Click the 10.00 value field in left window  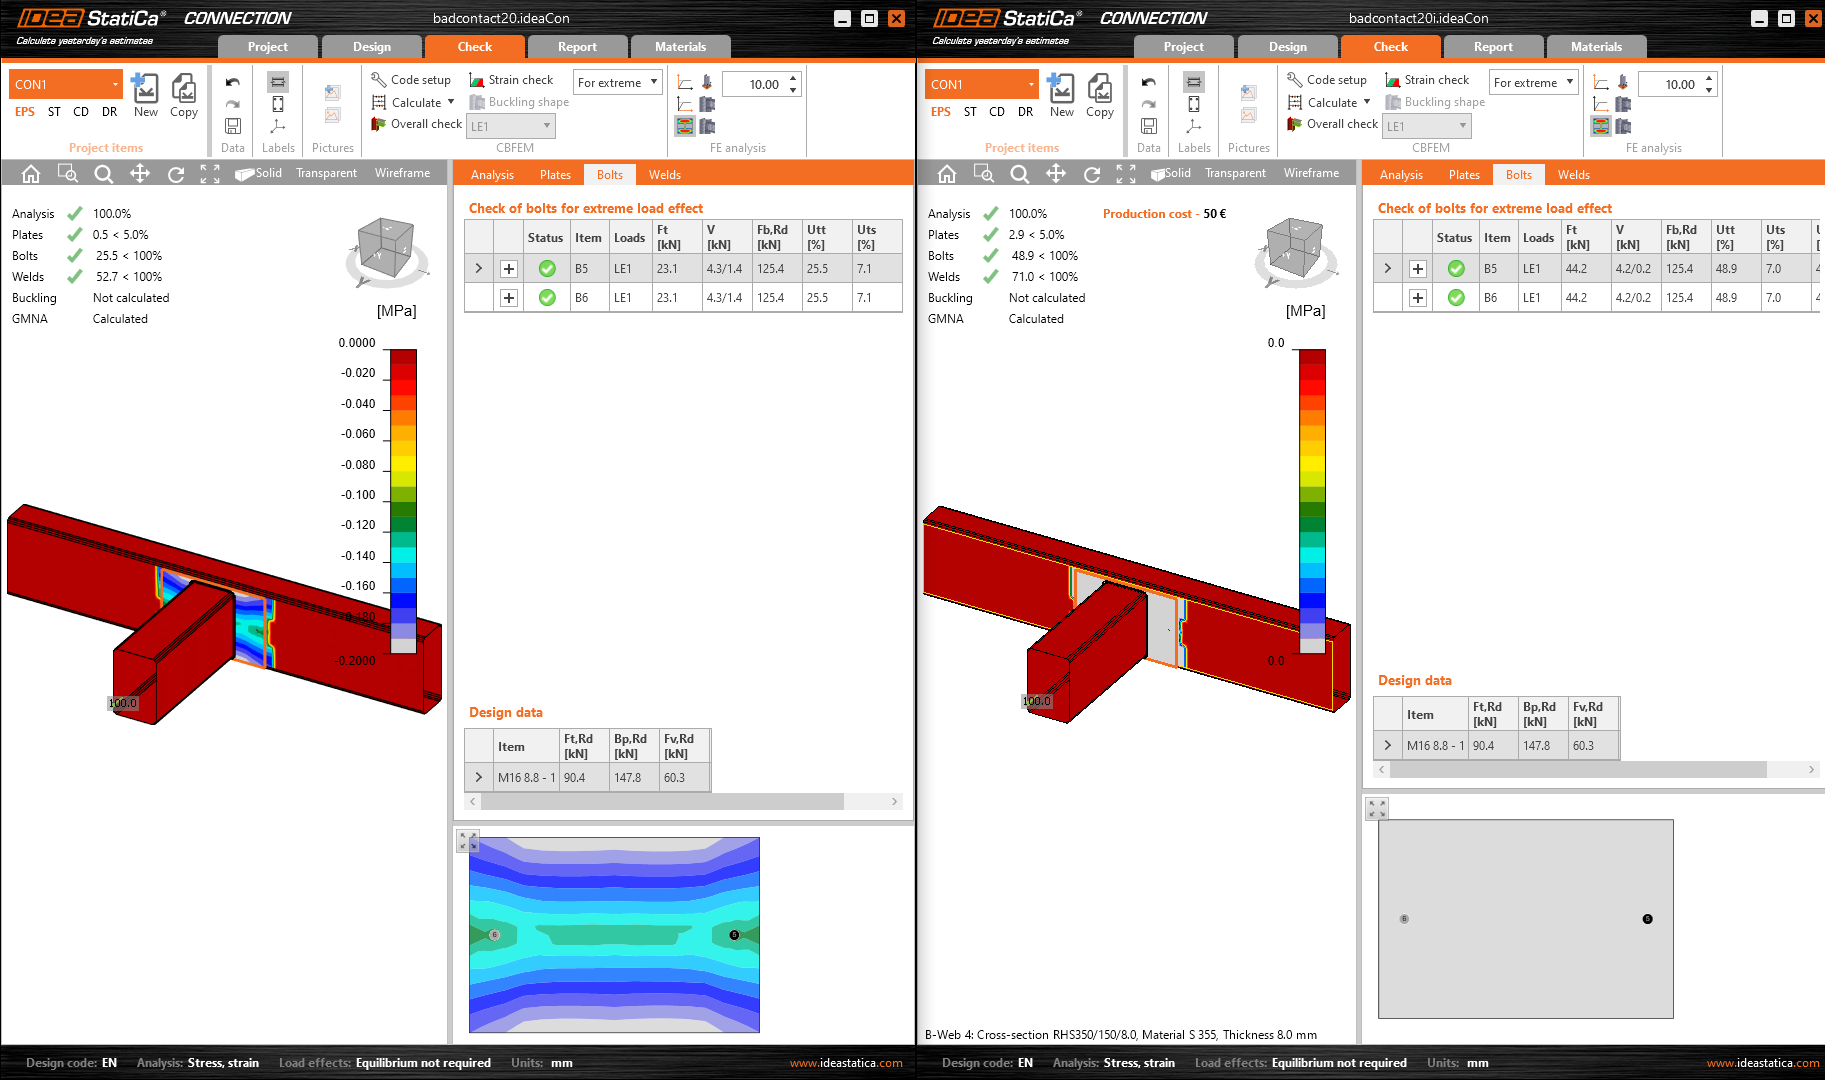click(x=762, y=85)
